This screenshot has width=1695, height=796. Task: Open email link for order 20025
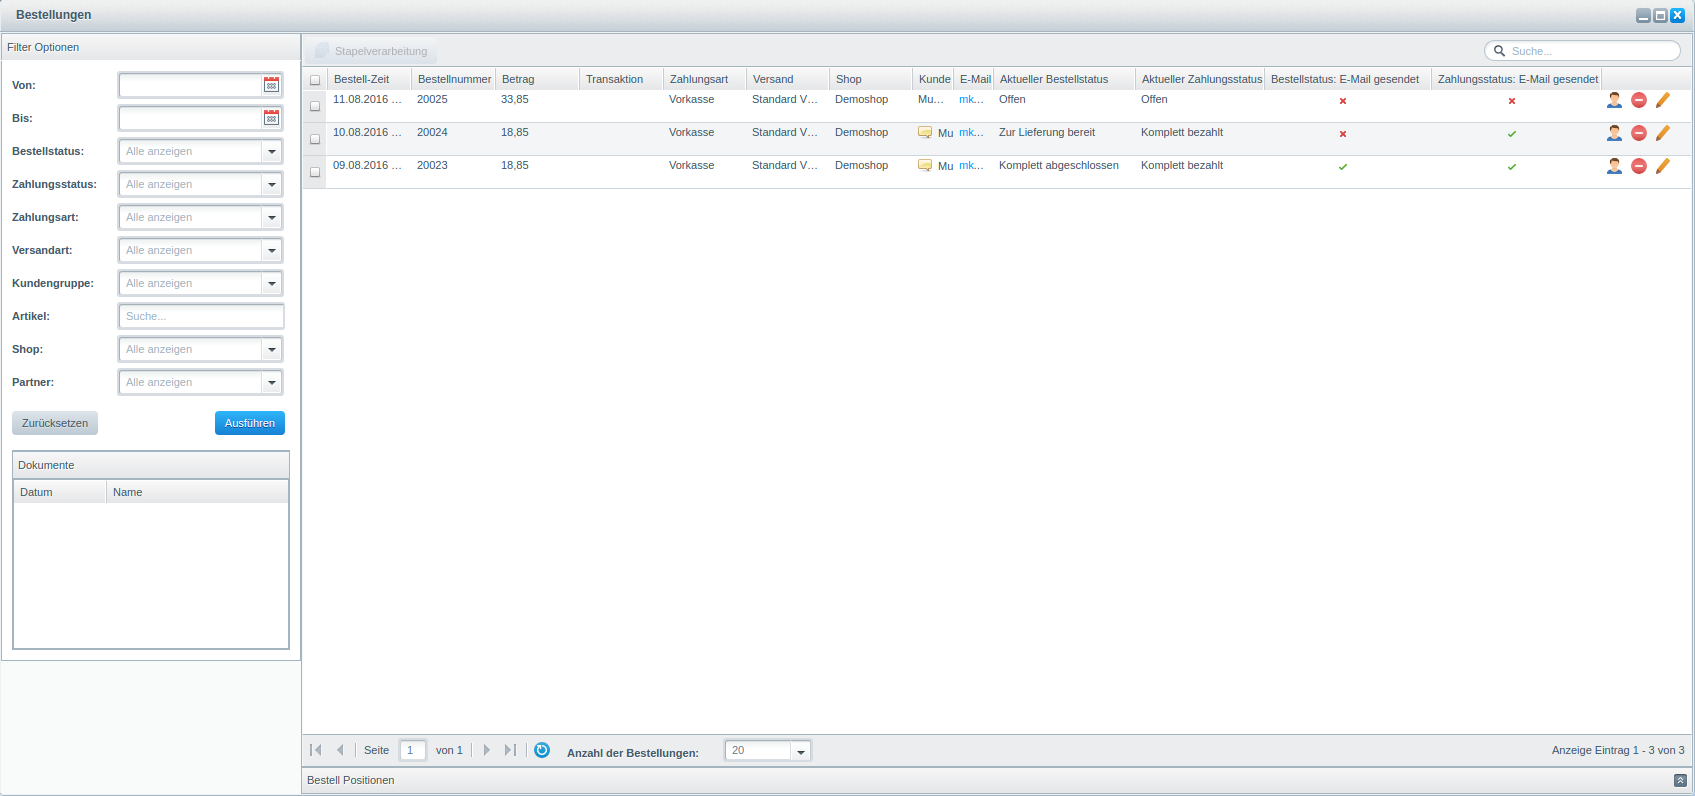971,99
